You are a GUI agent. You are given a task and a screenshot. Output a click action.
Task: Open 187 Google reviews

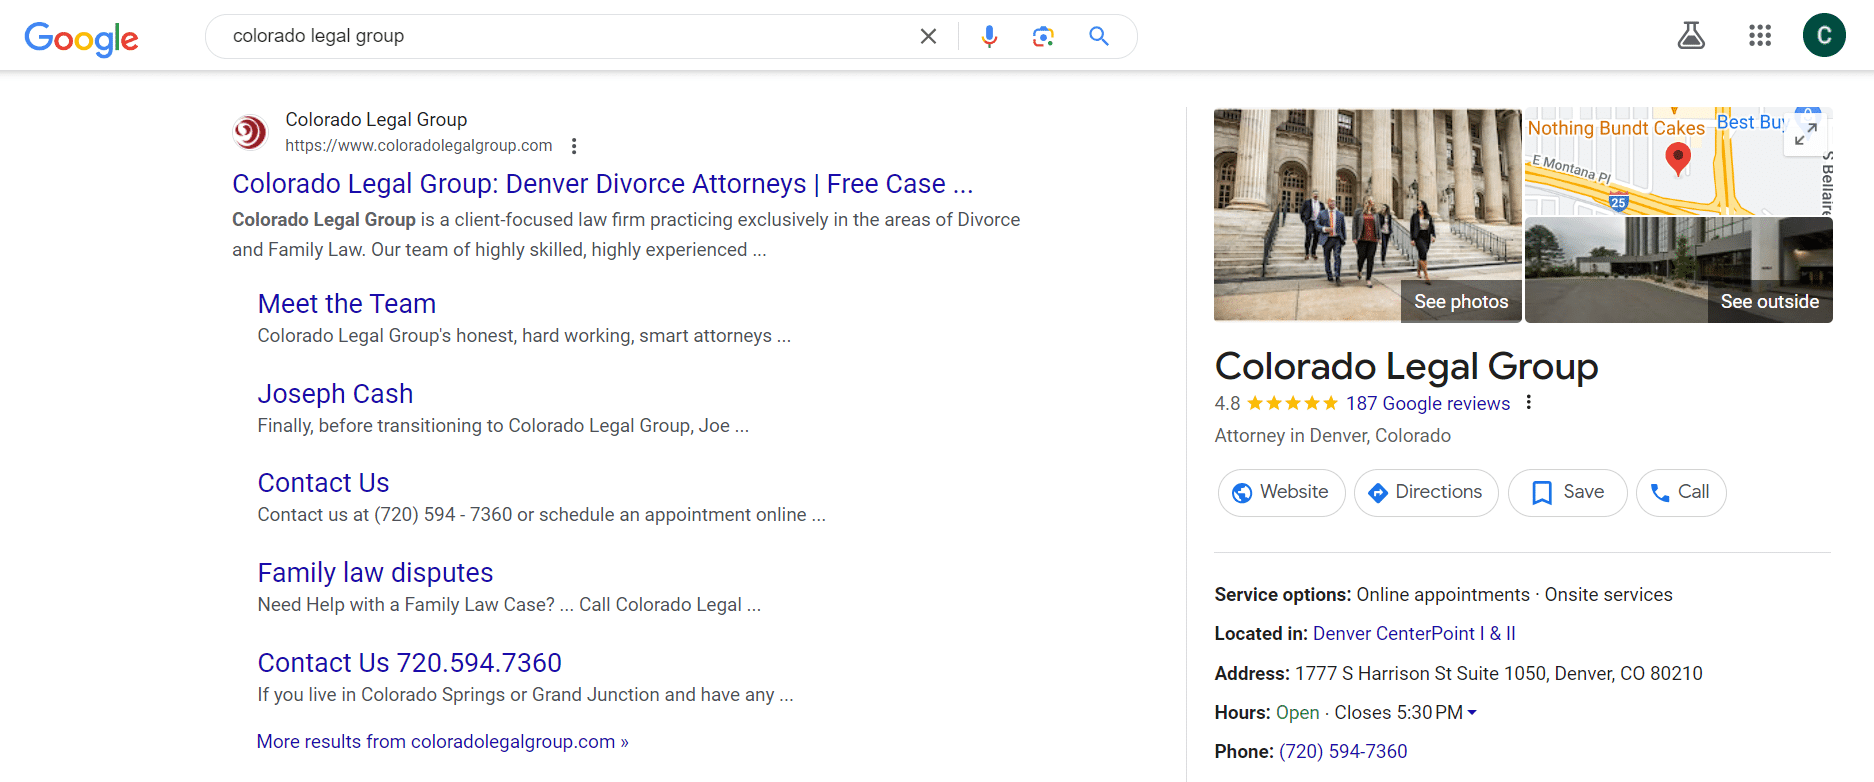coord(1427,404)
